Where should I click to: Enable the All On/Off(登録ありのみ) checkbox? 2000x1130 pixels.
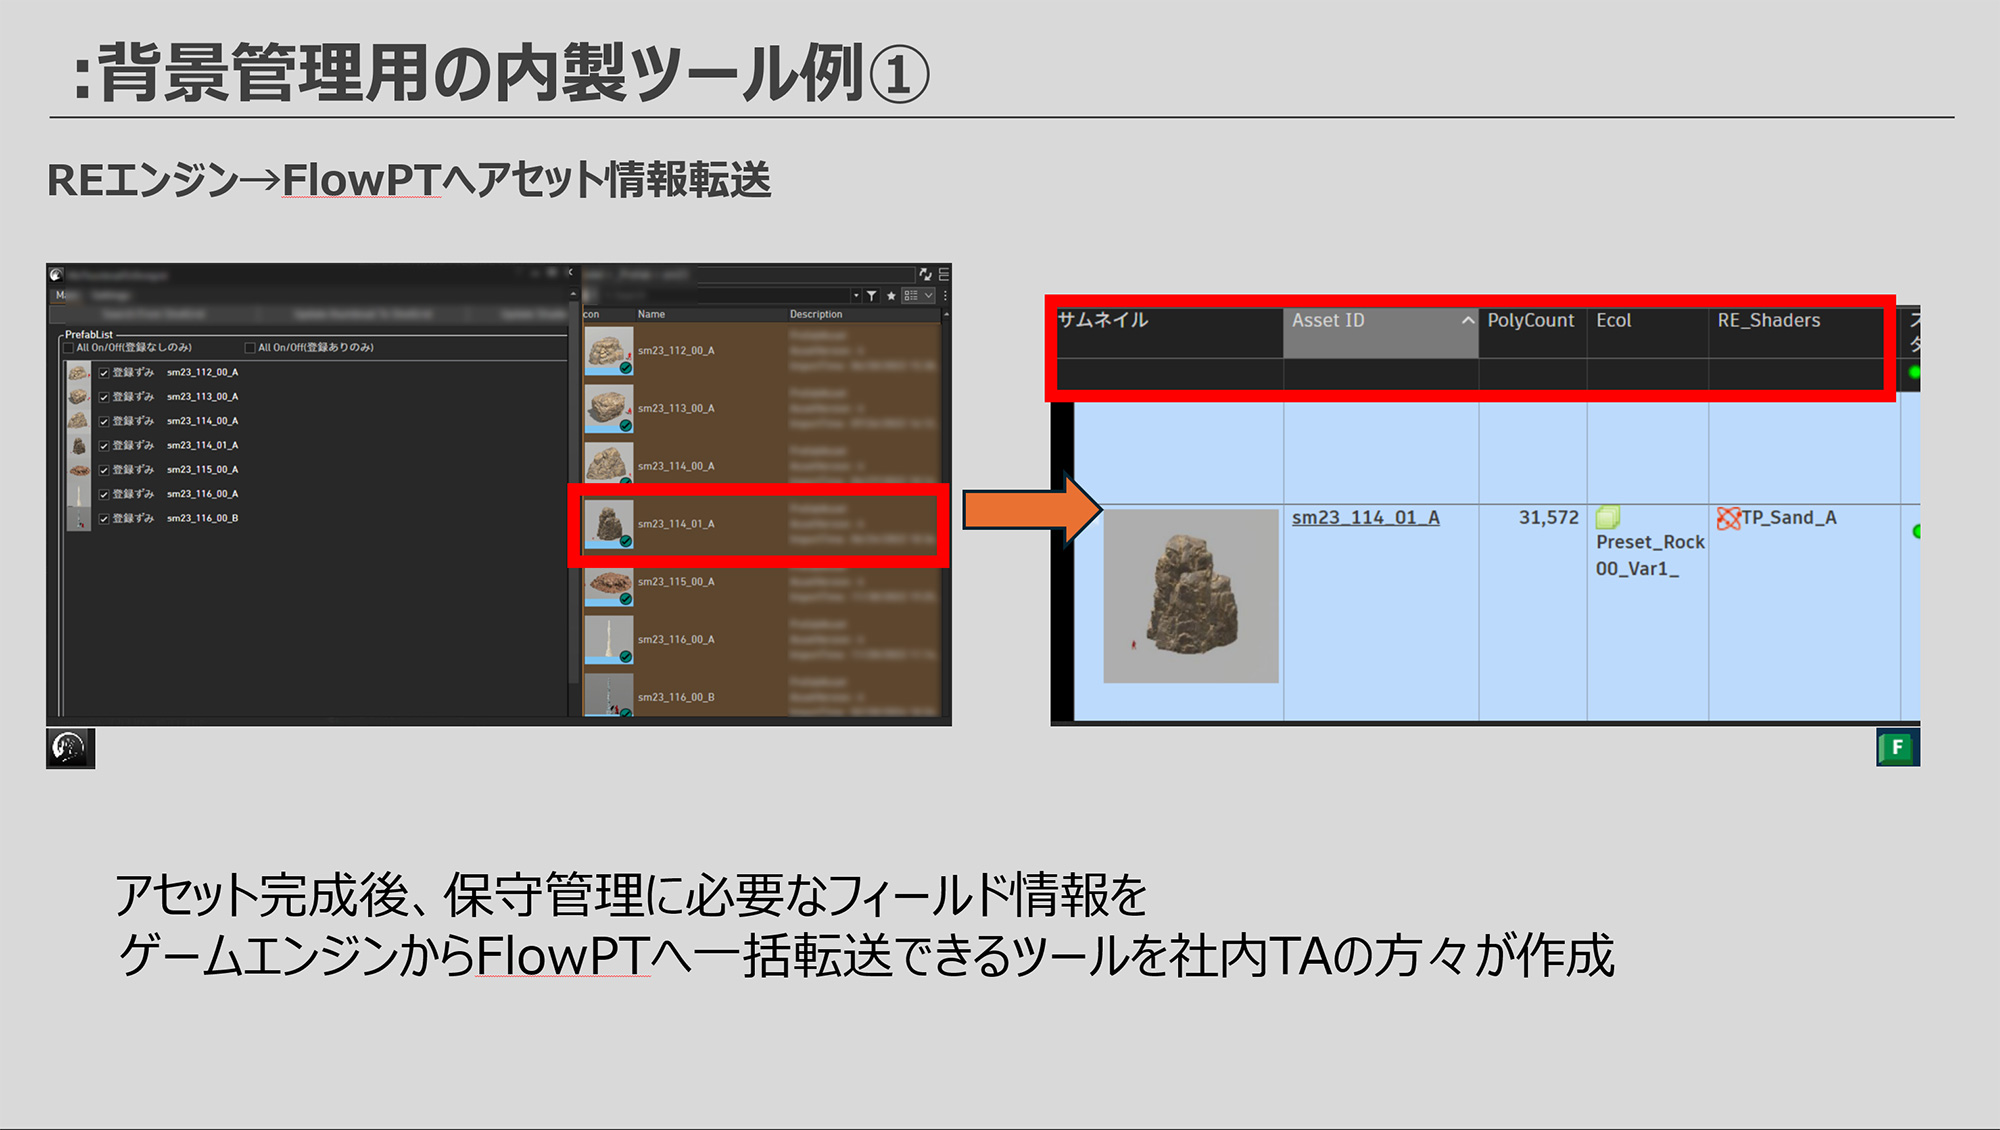tap(249, 347)
